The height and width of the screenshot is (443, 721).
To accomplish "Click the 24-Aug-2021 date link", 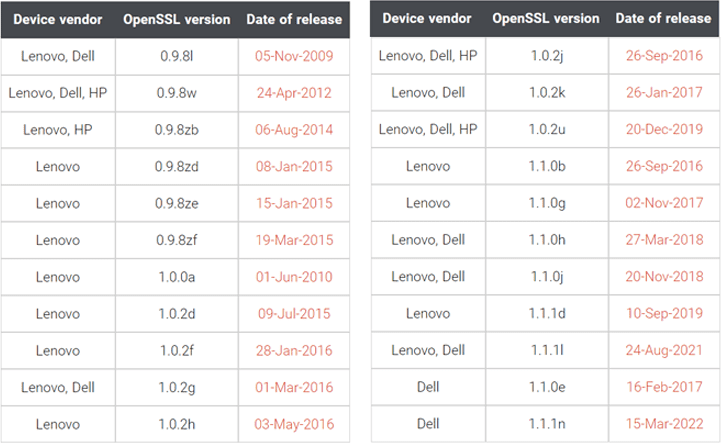I will pos(663,350).
